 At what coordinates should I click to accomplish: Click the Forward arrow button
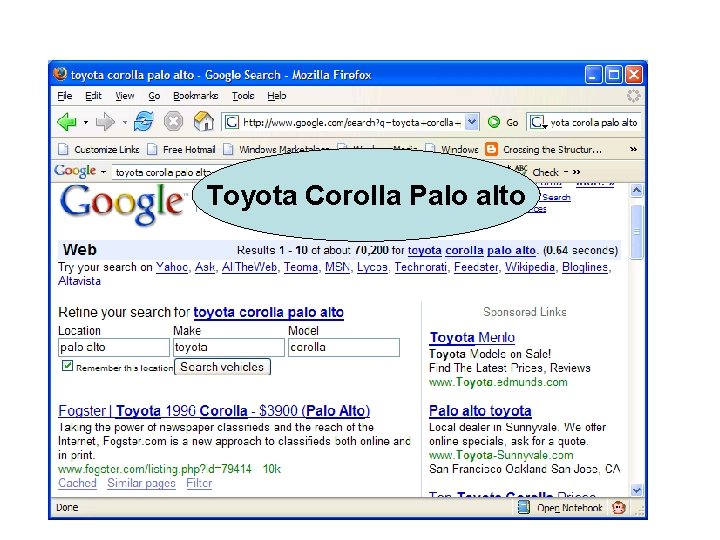(x=105, y=122)
